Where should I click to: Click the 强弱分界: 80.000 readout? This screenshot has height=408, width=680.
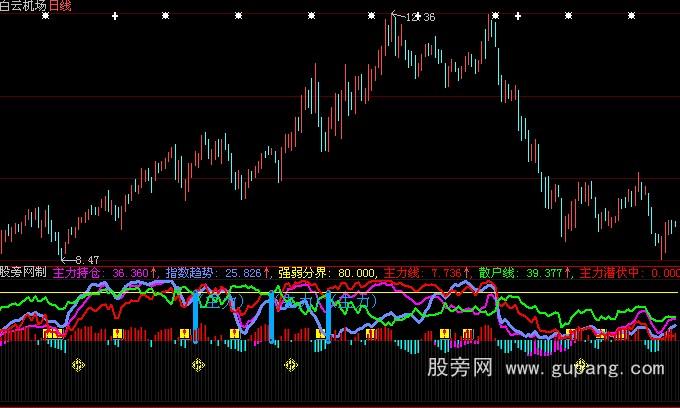coord(326,273)
